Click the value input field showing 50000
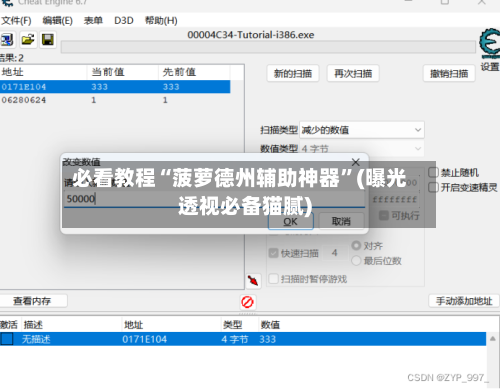The image size is (500, 389). [x=214, y=199]
